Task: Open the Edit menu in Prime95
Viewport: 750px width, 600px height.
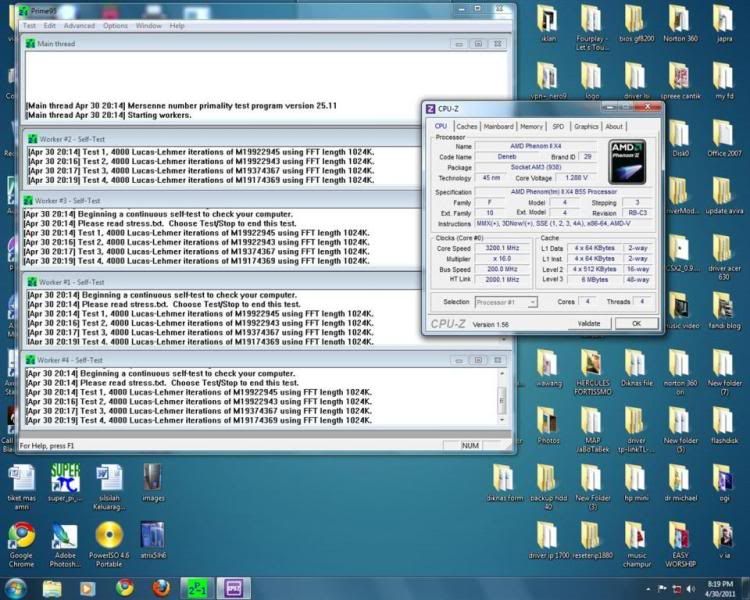Action: [x=50, y=26]
